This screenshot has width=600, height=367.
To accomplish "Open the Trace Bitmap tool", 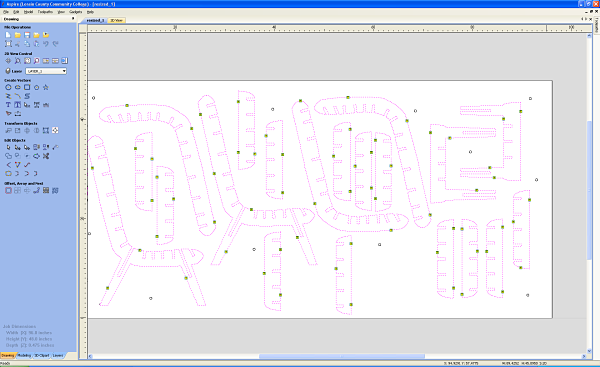I will pyautogui.click(x=8, y=114).
